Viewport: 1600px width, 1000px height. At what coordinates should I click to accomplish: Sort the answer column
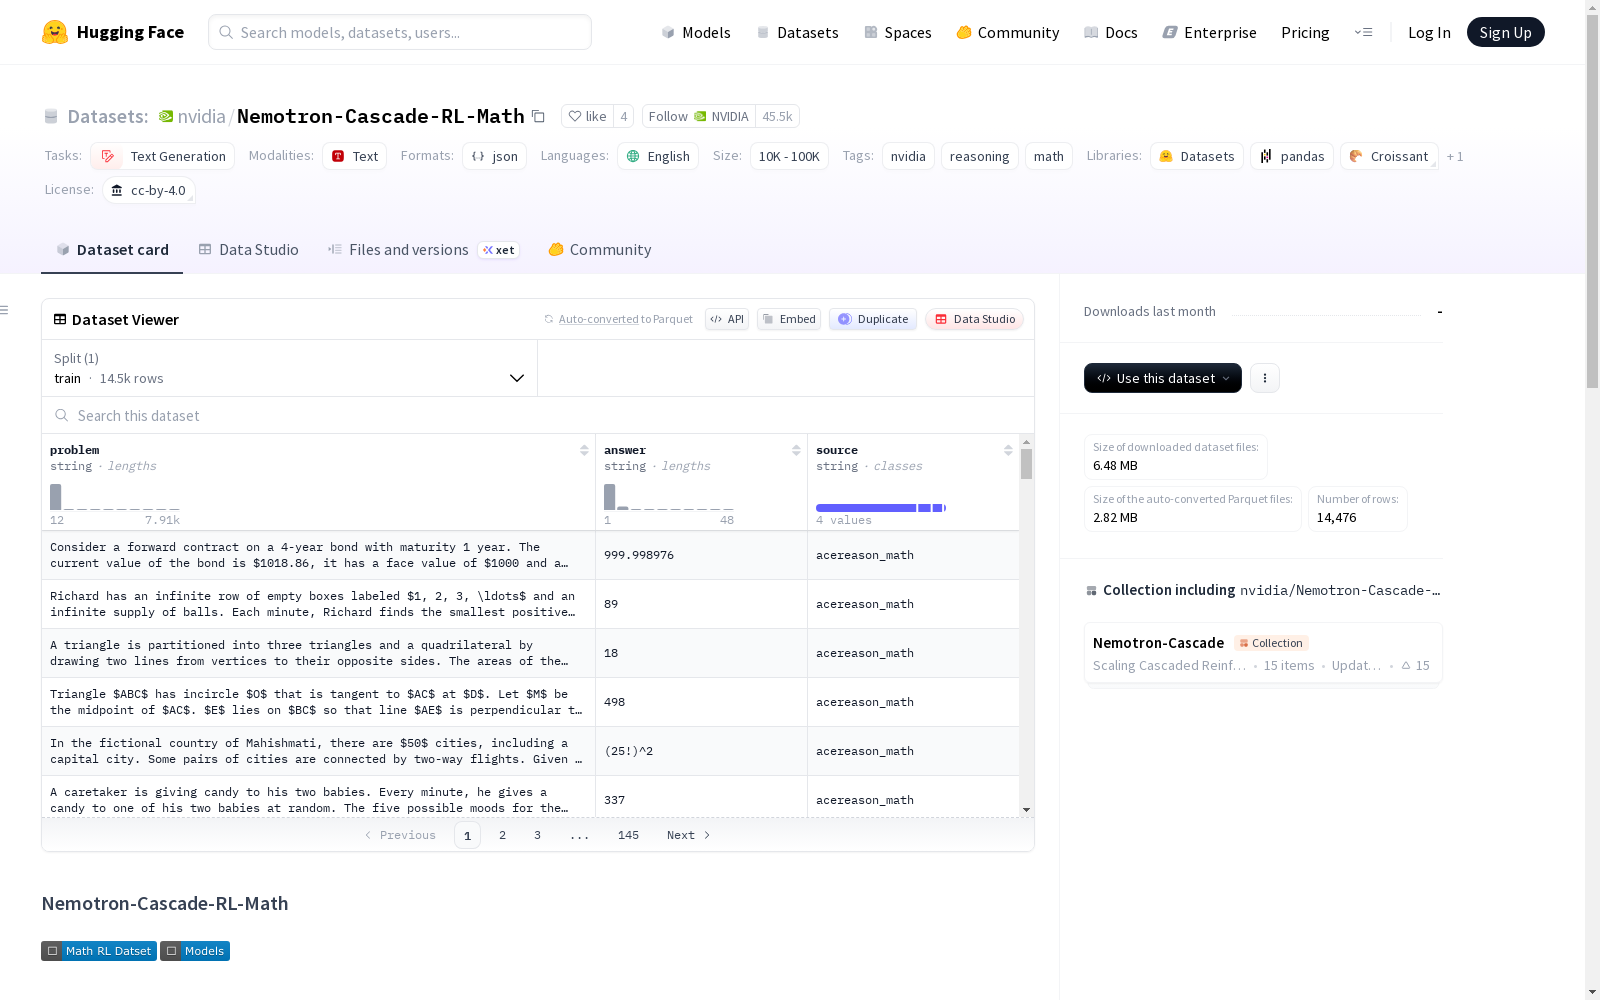point(796,450)
